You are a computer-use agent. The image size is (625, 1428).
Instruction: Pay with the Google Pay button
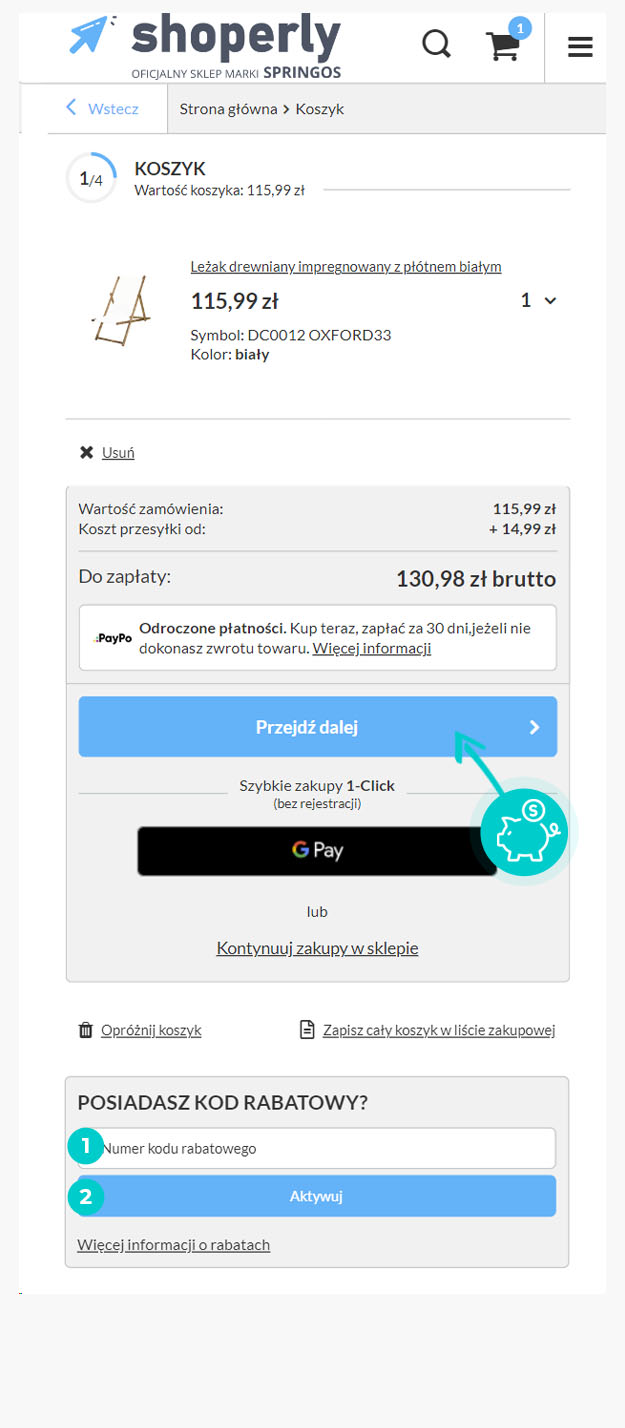(x=317, y=851)
